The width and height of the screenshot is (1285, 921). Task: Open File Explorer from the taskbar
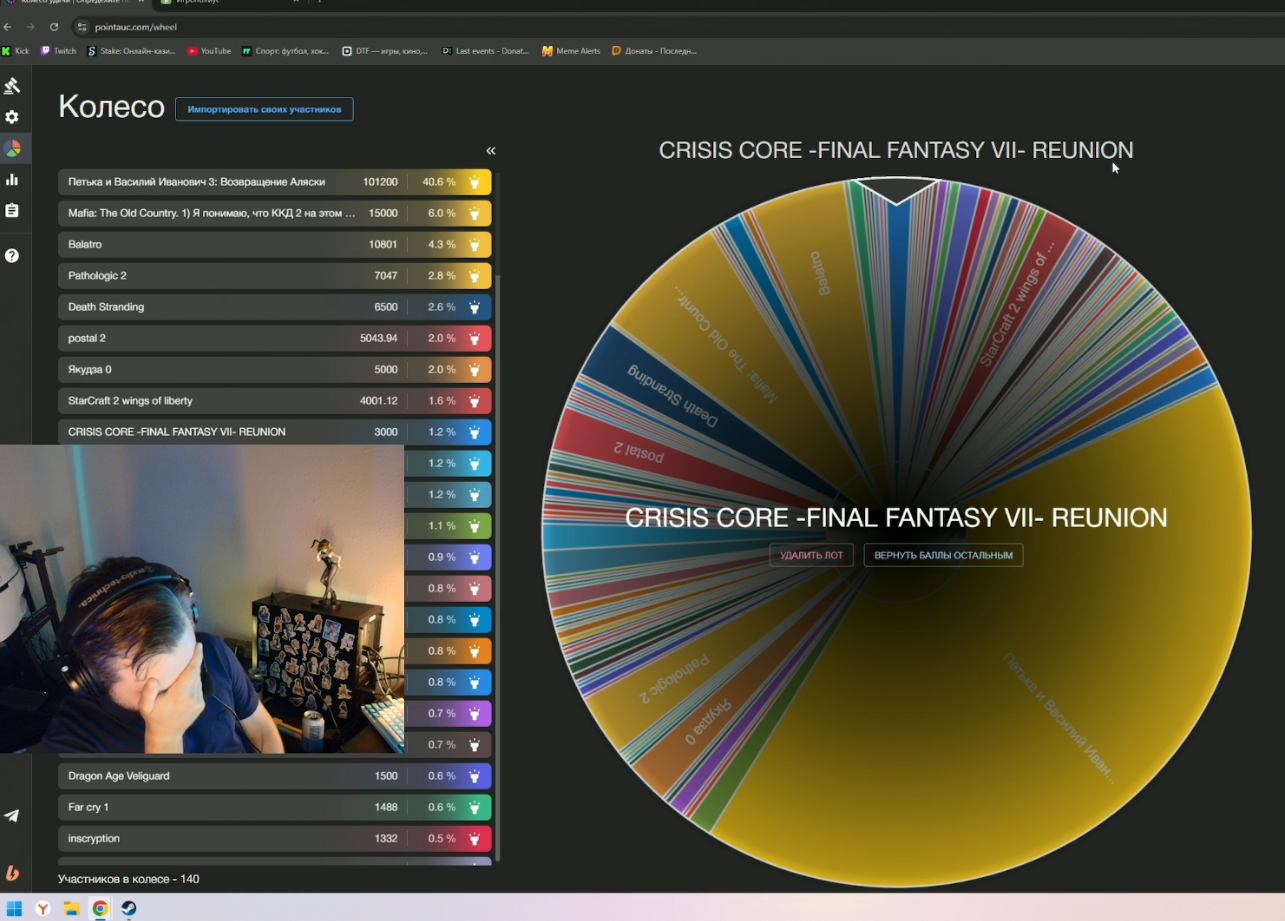click(71, 908)
